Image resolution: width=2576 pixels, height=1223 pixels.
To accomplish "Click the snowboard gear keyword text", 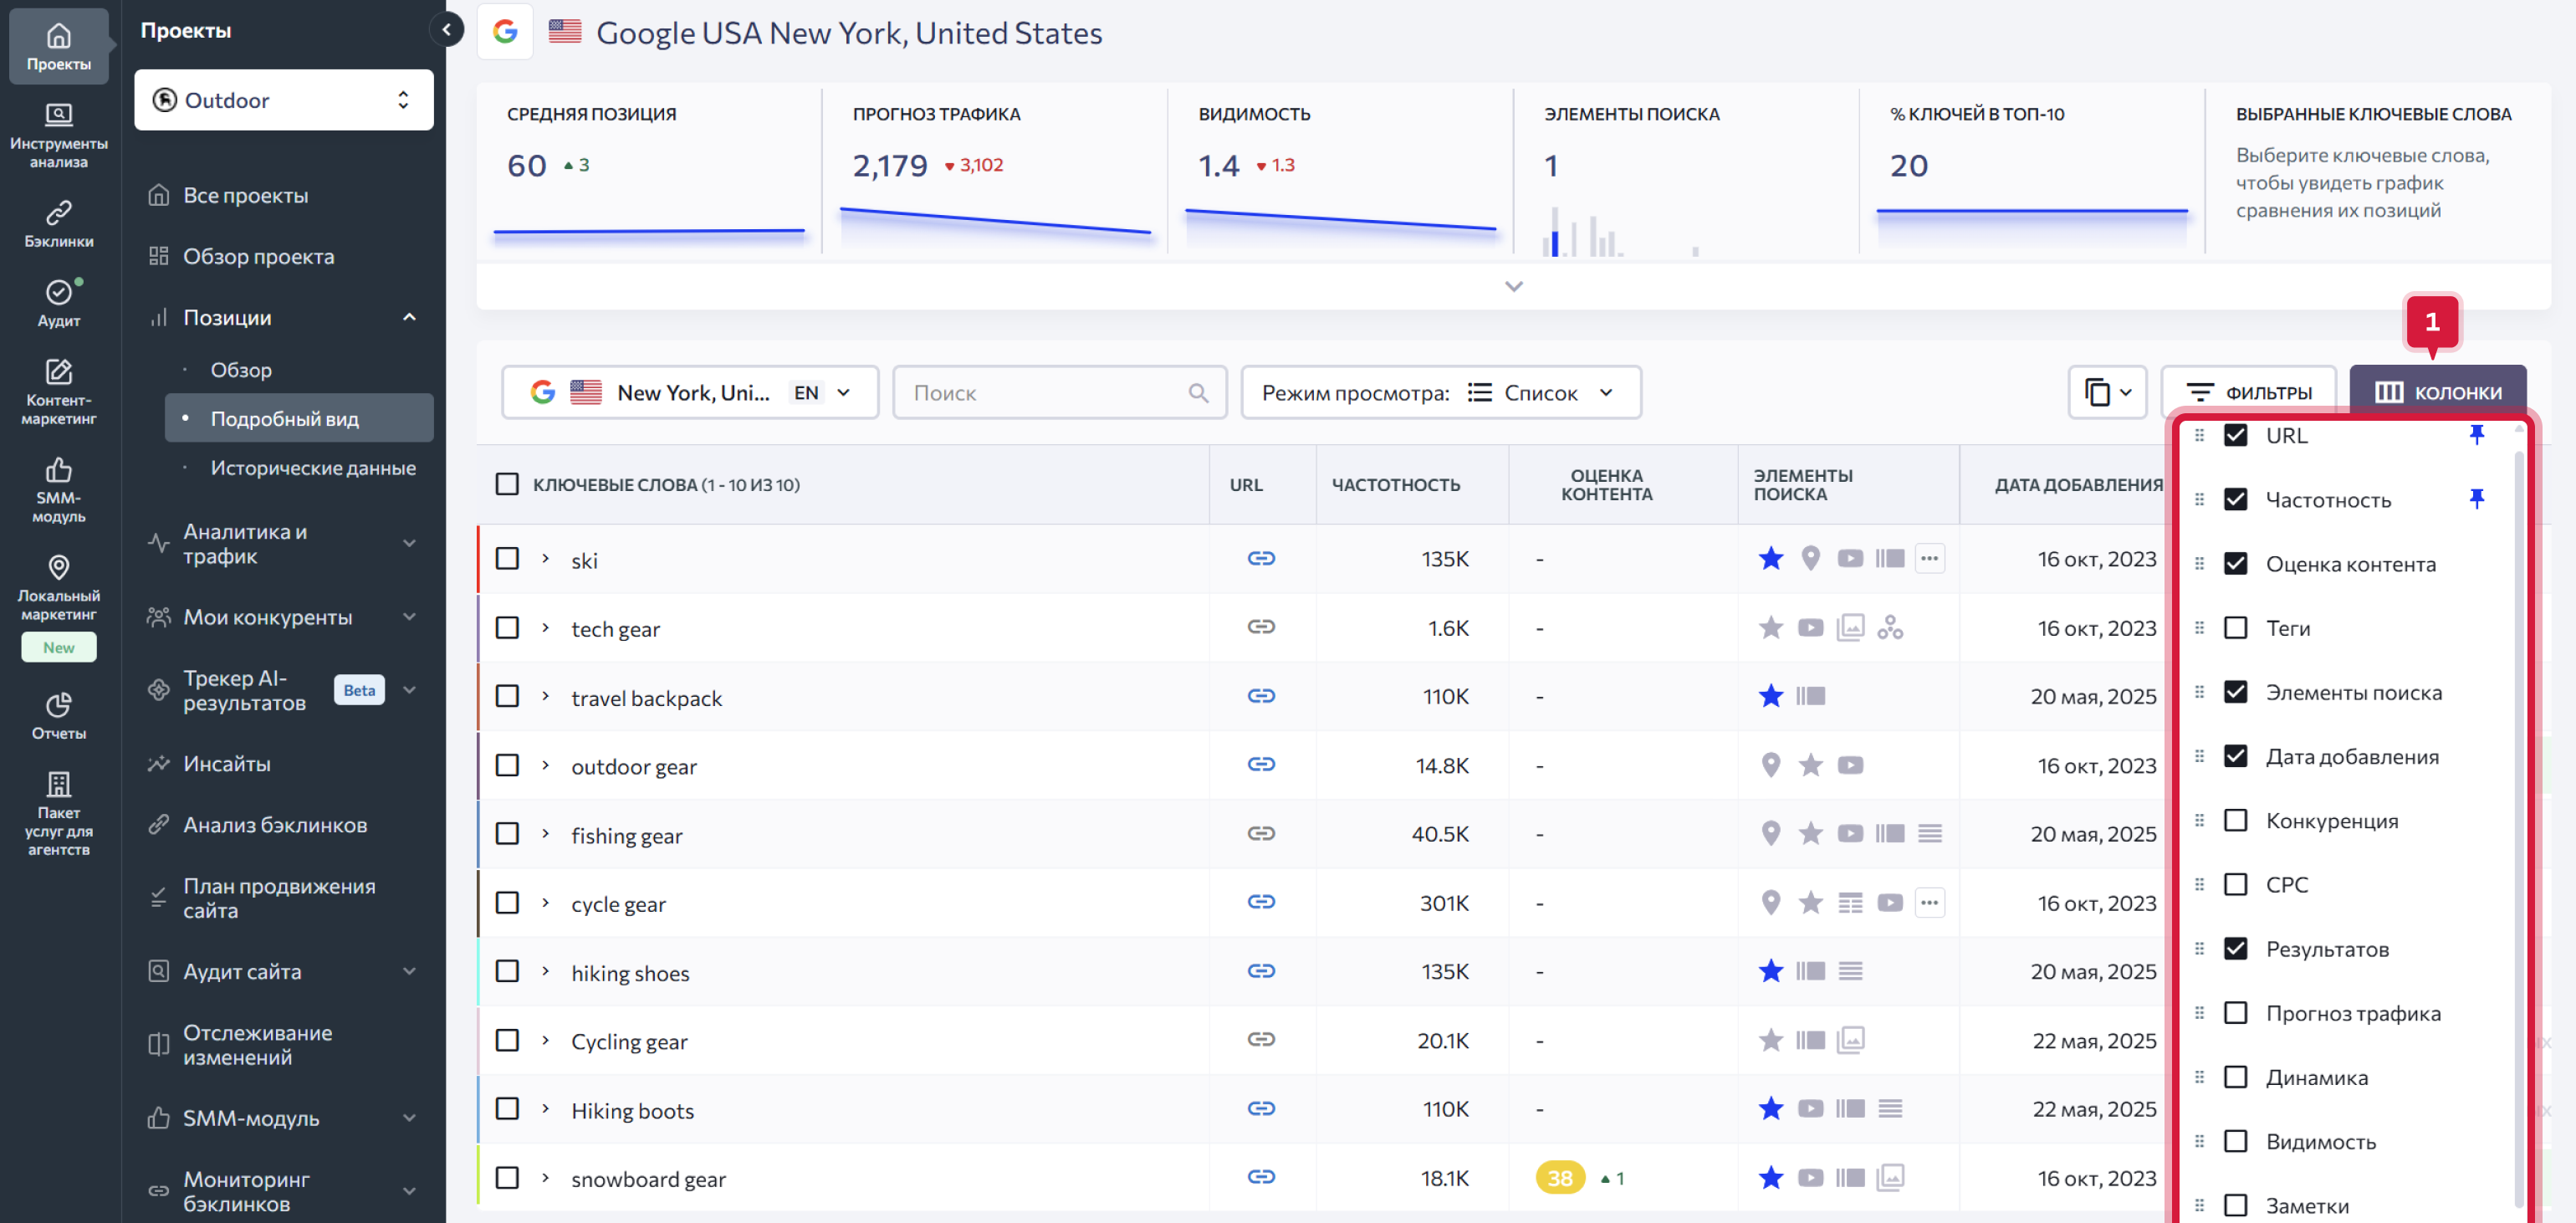I will pos(648,1179).
